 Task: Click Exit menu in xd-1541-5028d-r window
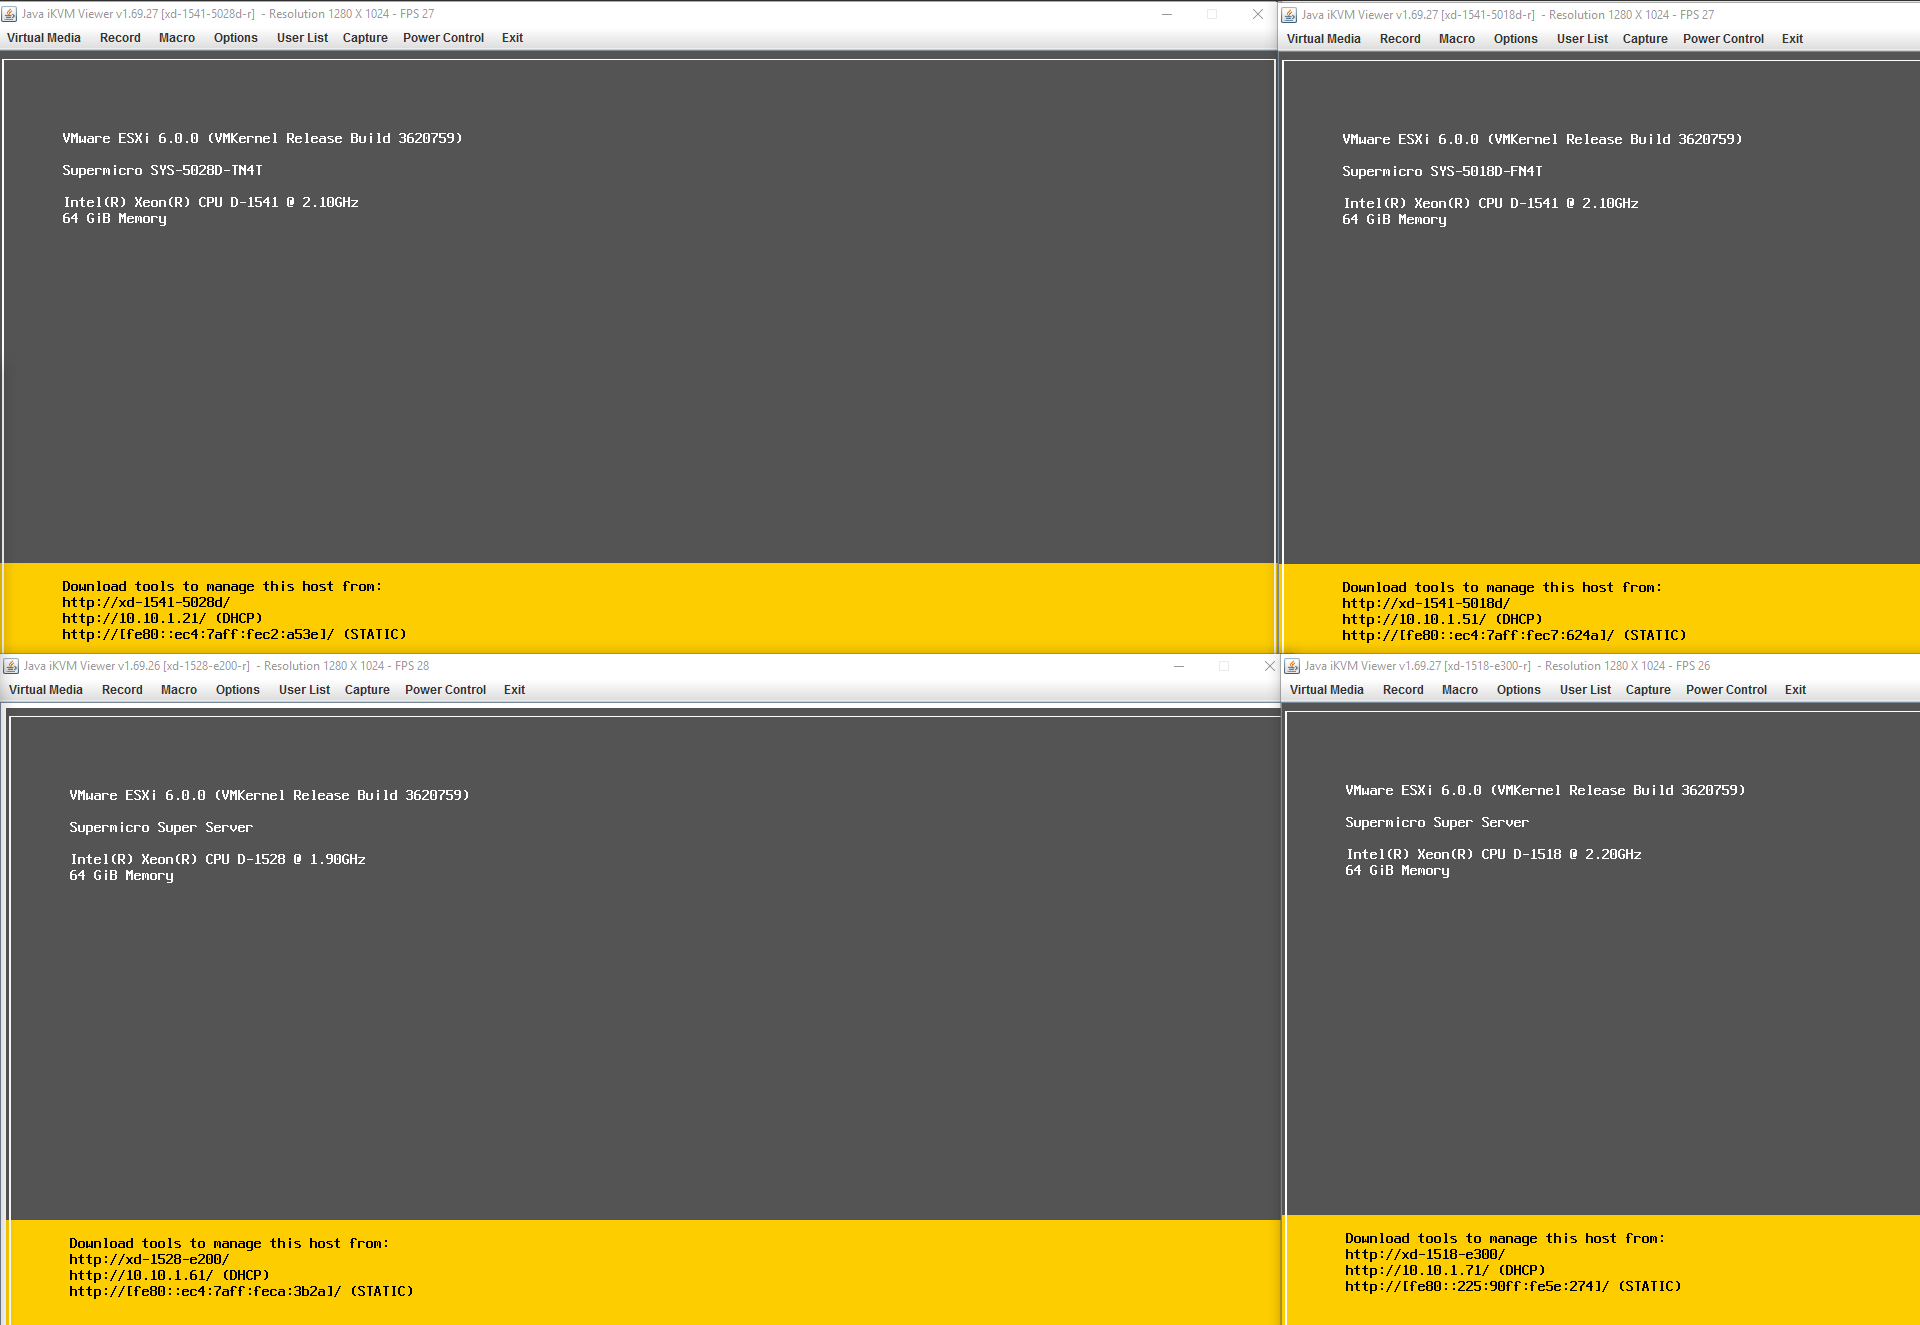tap(512, 38)
